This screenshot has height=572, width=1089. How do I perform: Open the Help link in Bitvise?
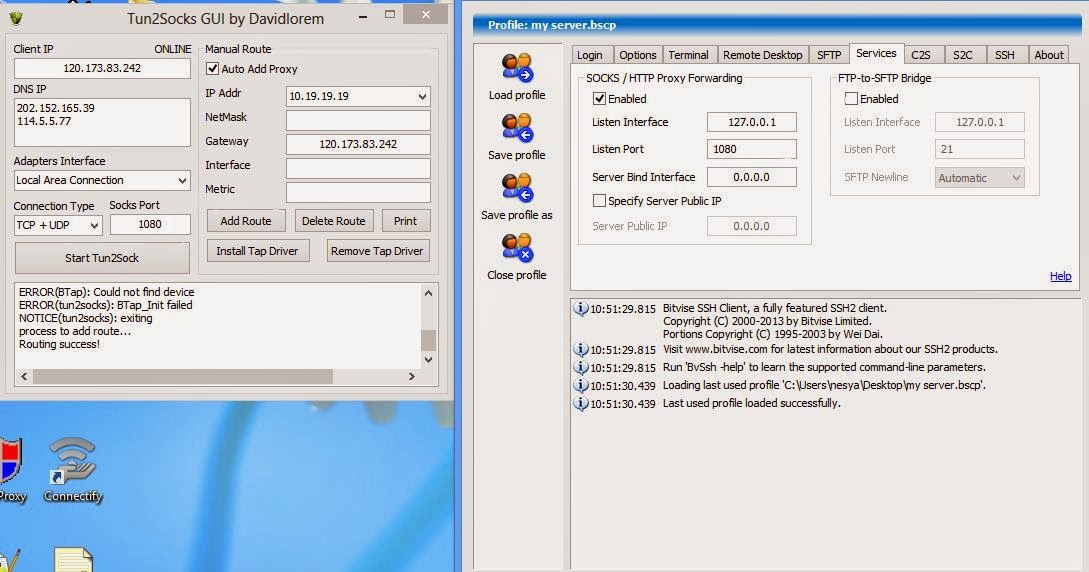1060,276
